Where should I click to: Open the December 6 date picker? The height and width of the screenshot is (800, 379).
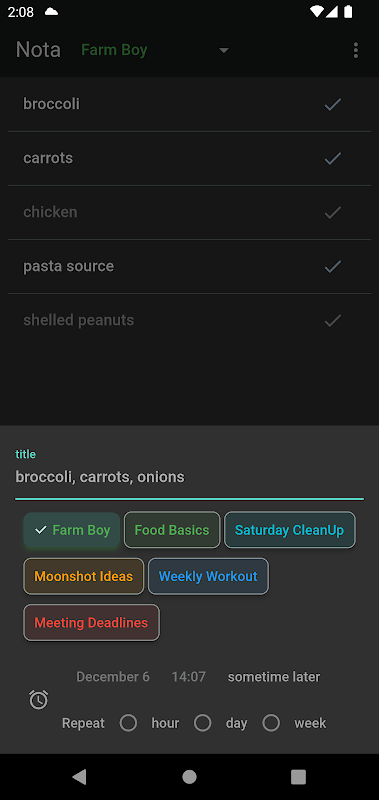(x=113, y=677)
